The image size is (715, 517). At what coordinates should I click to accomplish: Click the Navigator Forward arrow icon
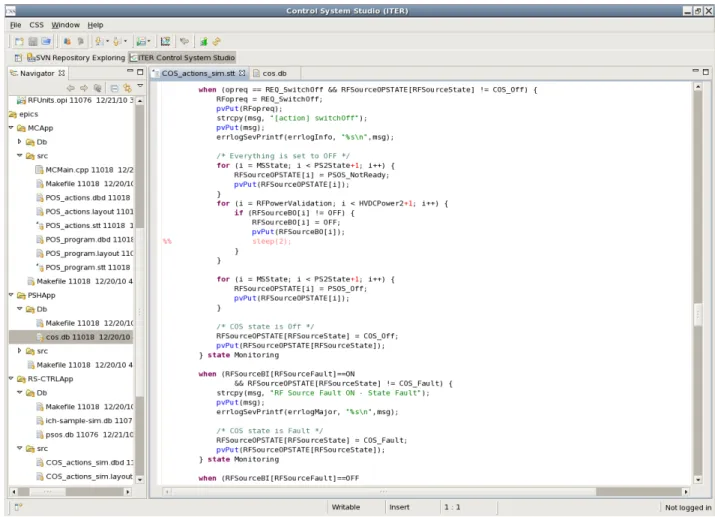pos(83,88)
